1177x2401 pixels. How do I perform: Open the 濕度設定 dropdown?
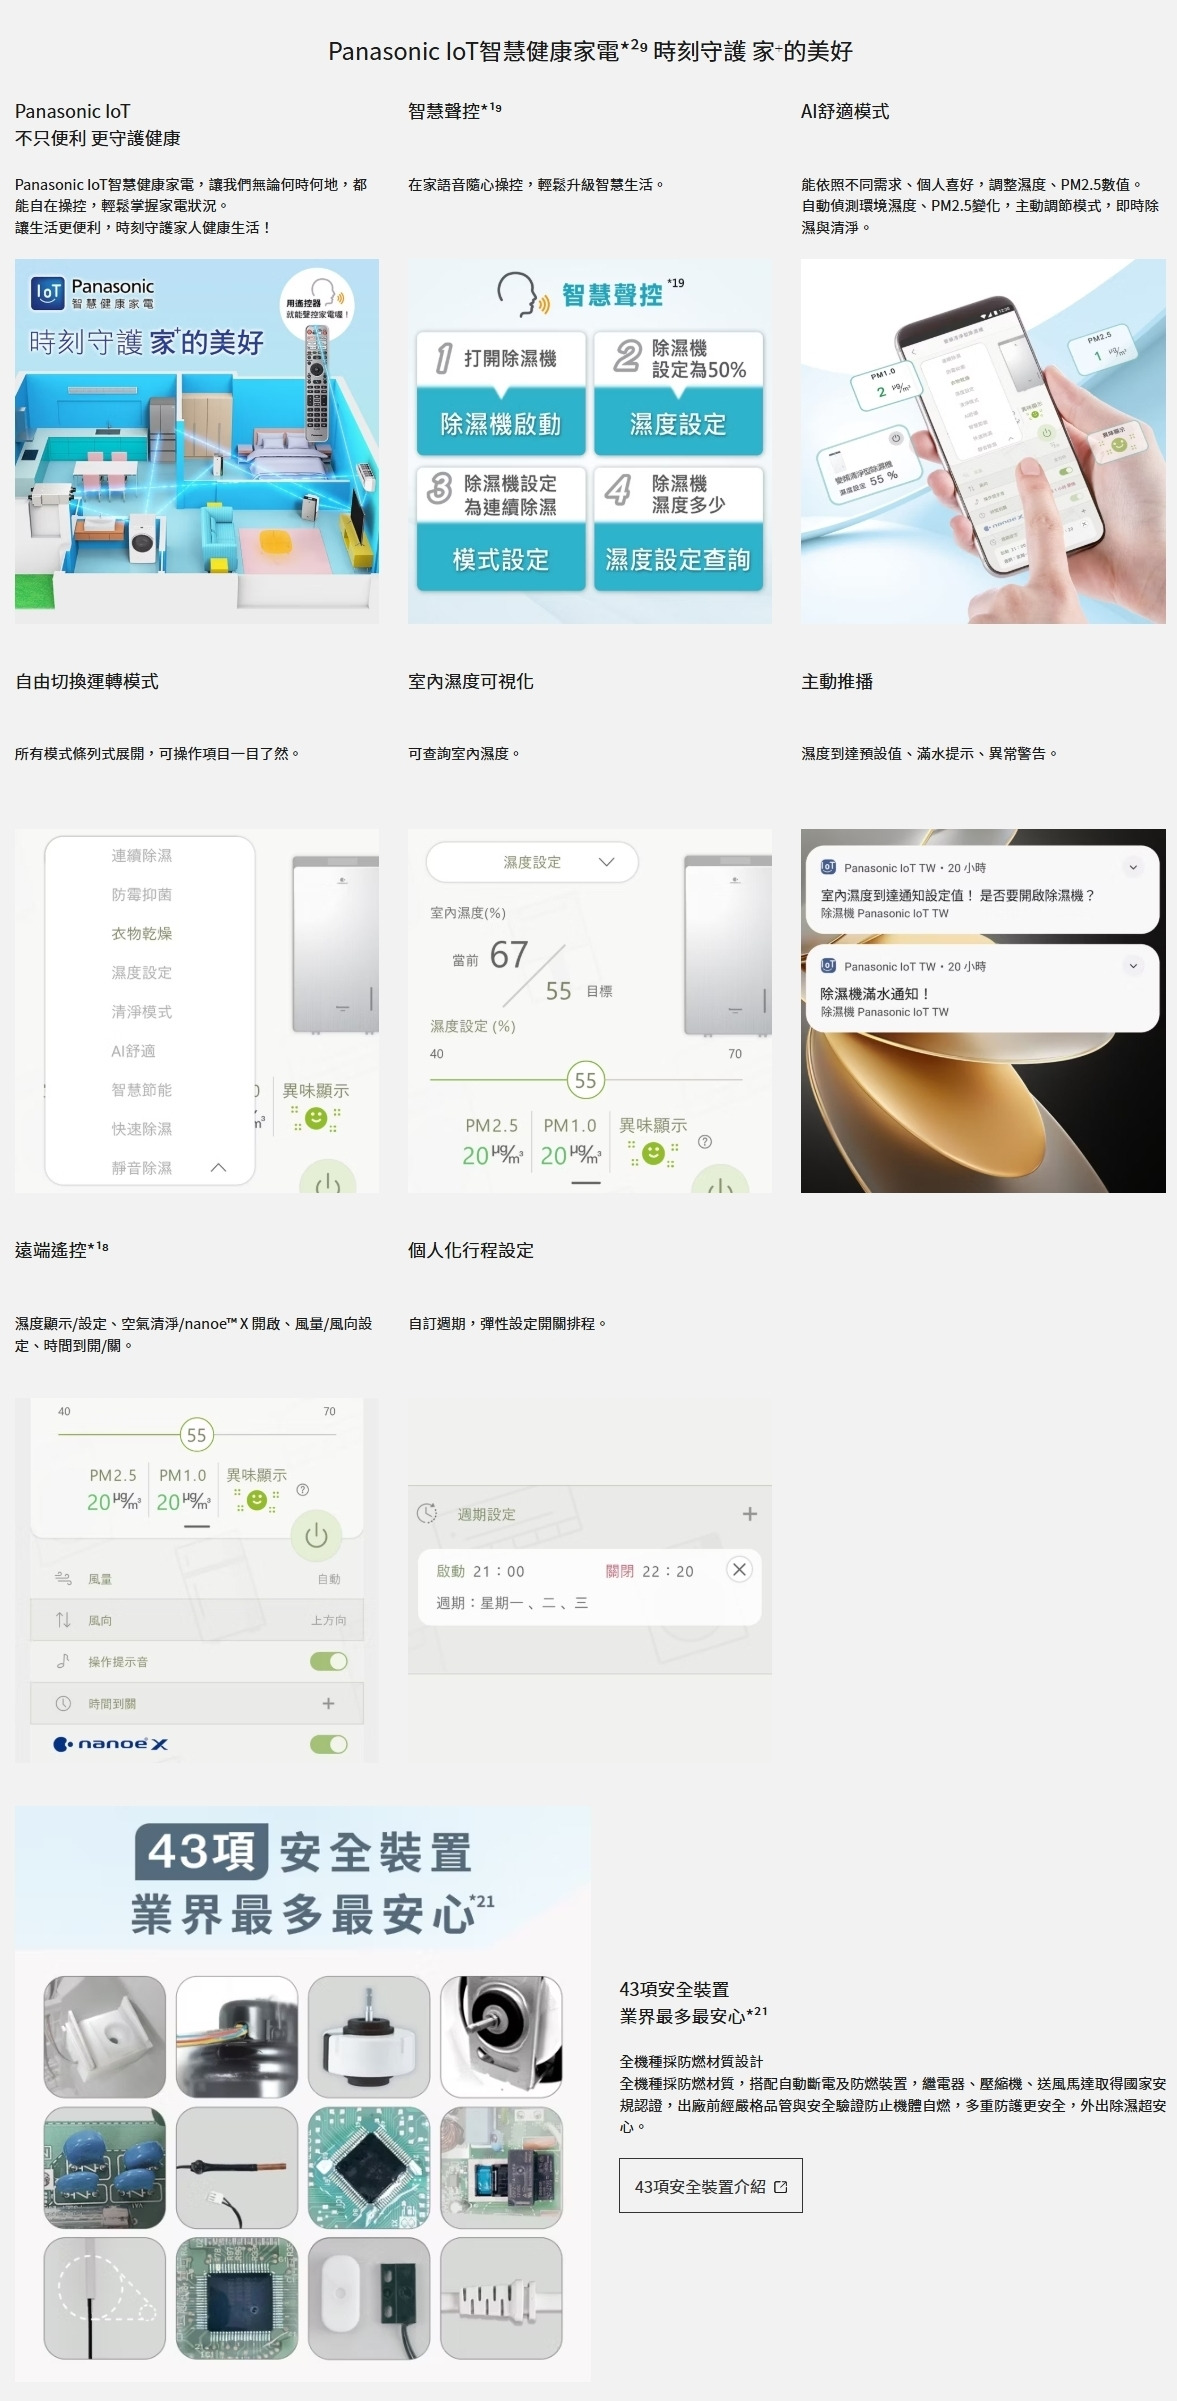pos(532,862)
